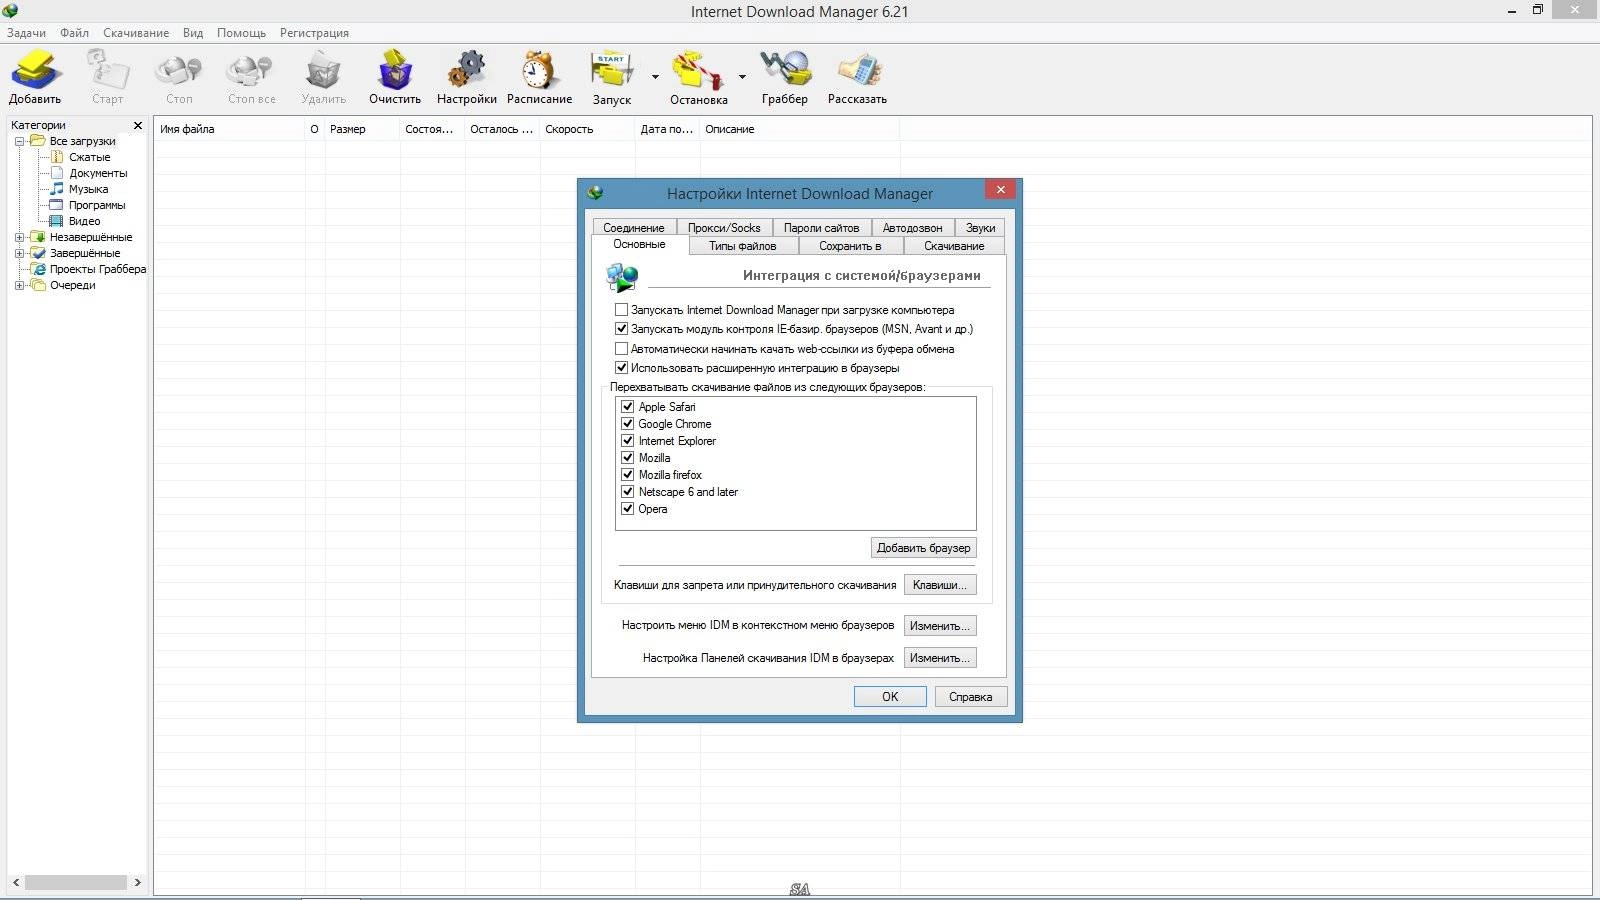
Task: Switch to the Пароли сайтов tab
Action: pos(822,227)
